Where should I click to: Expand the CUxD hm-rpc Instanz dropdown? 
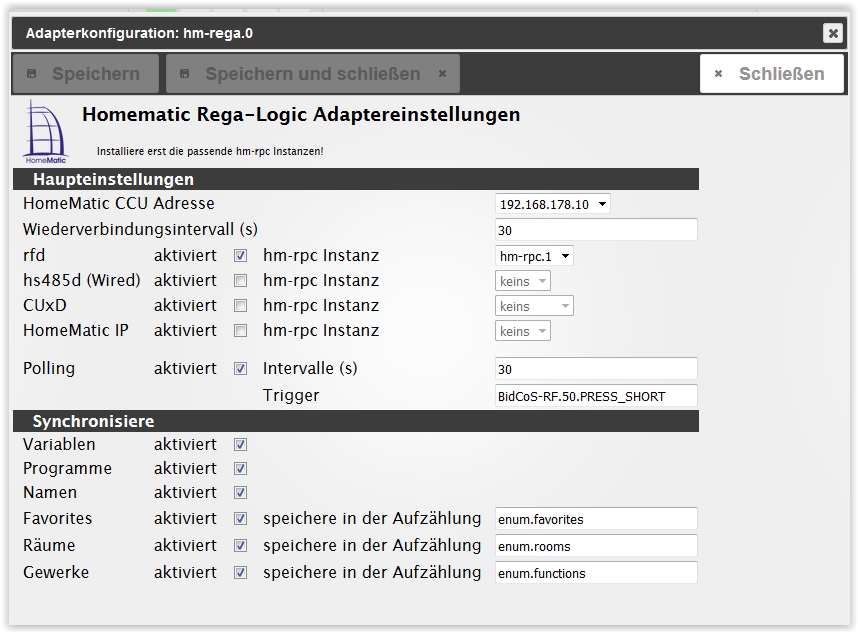tap(534, 306)
